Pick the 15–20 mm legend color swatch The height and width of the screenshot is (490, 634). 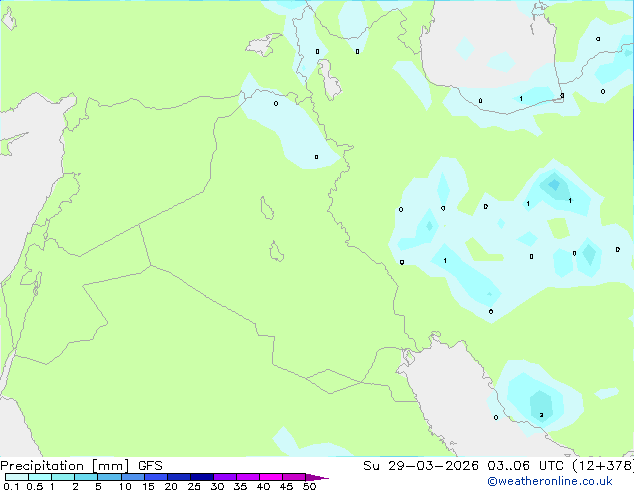coord(156,477)
